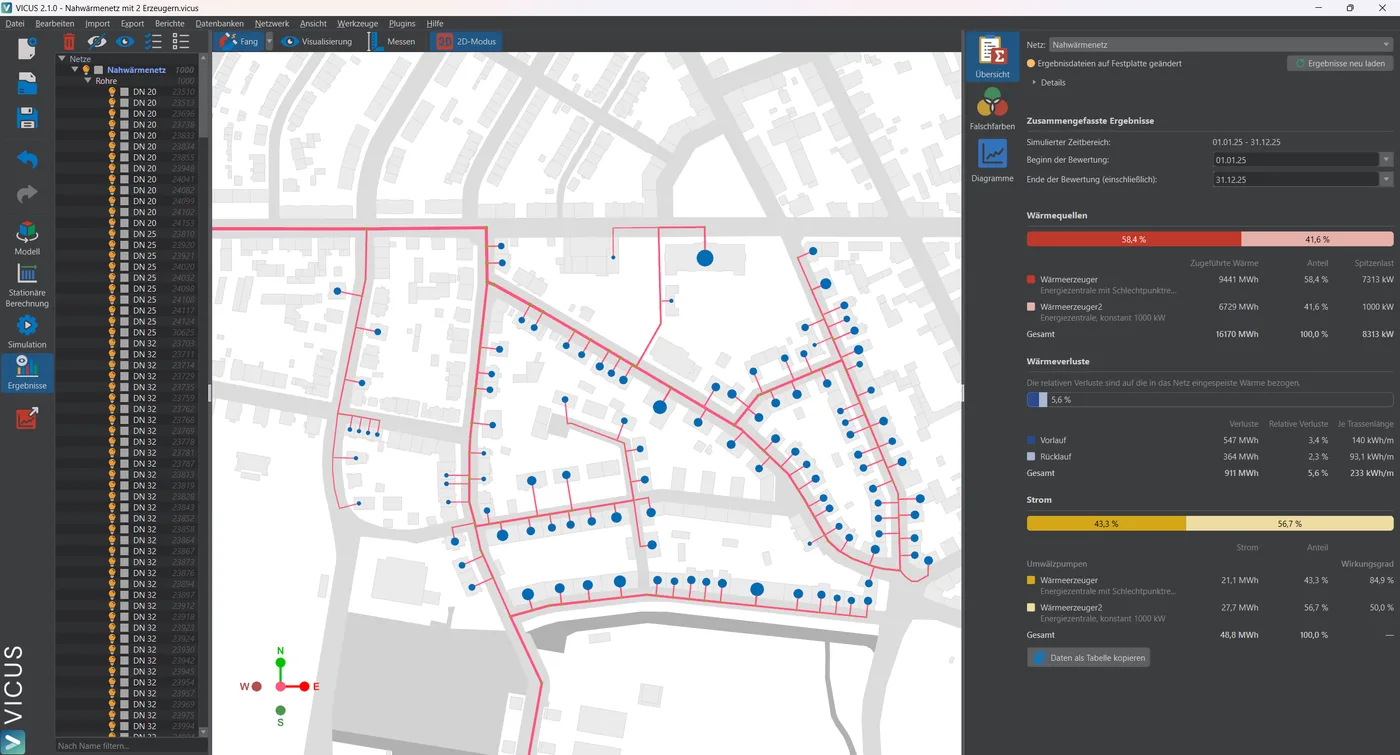Delete selection with the red trash icon
Viewport: 1400px width, 755px height.
tap(69, 42)
